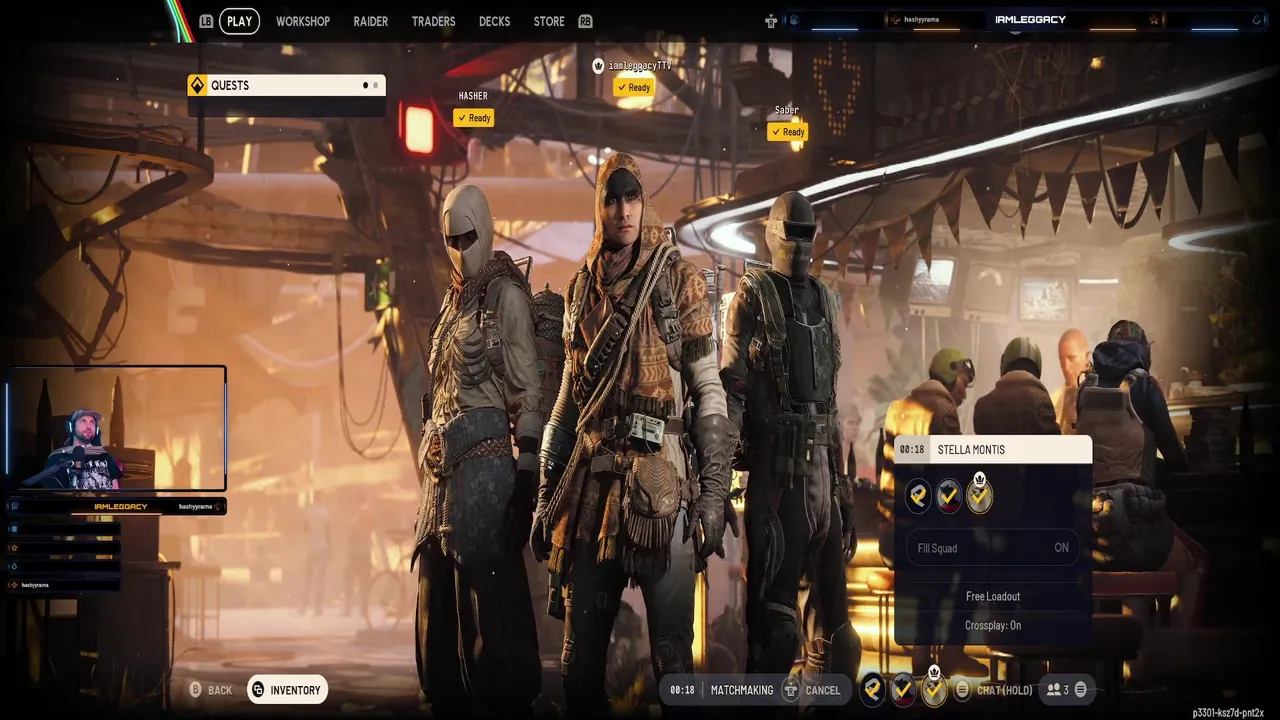
Task: Click the star icon in top banner
Action: [x=1154, y=20]
